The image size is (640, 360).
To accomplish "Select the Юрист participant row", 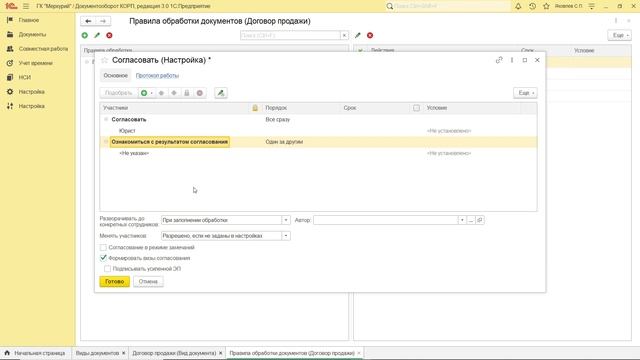I will [318, 131].
